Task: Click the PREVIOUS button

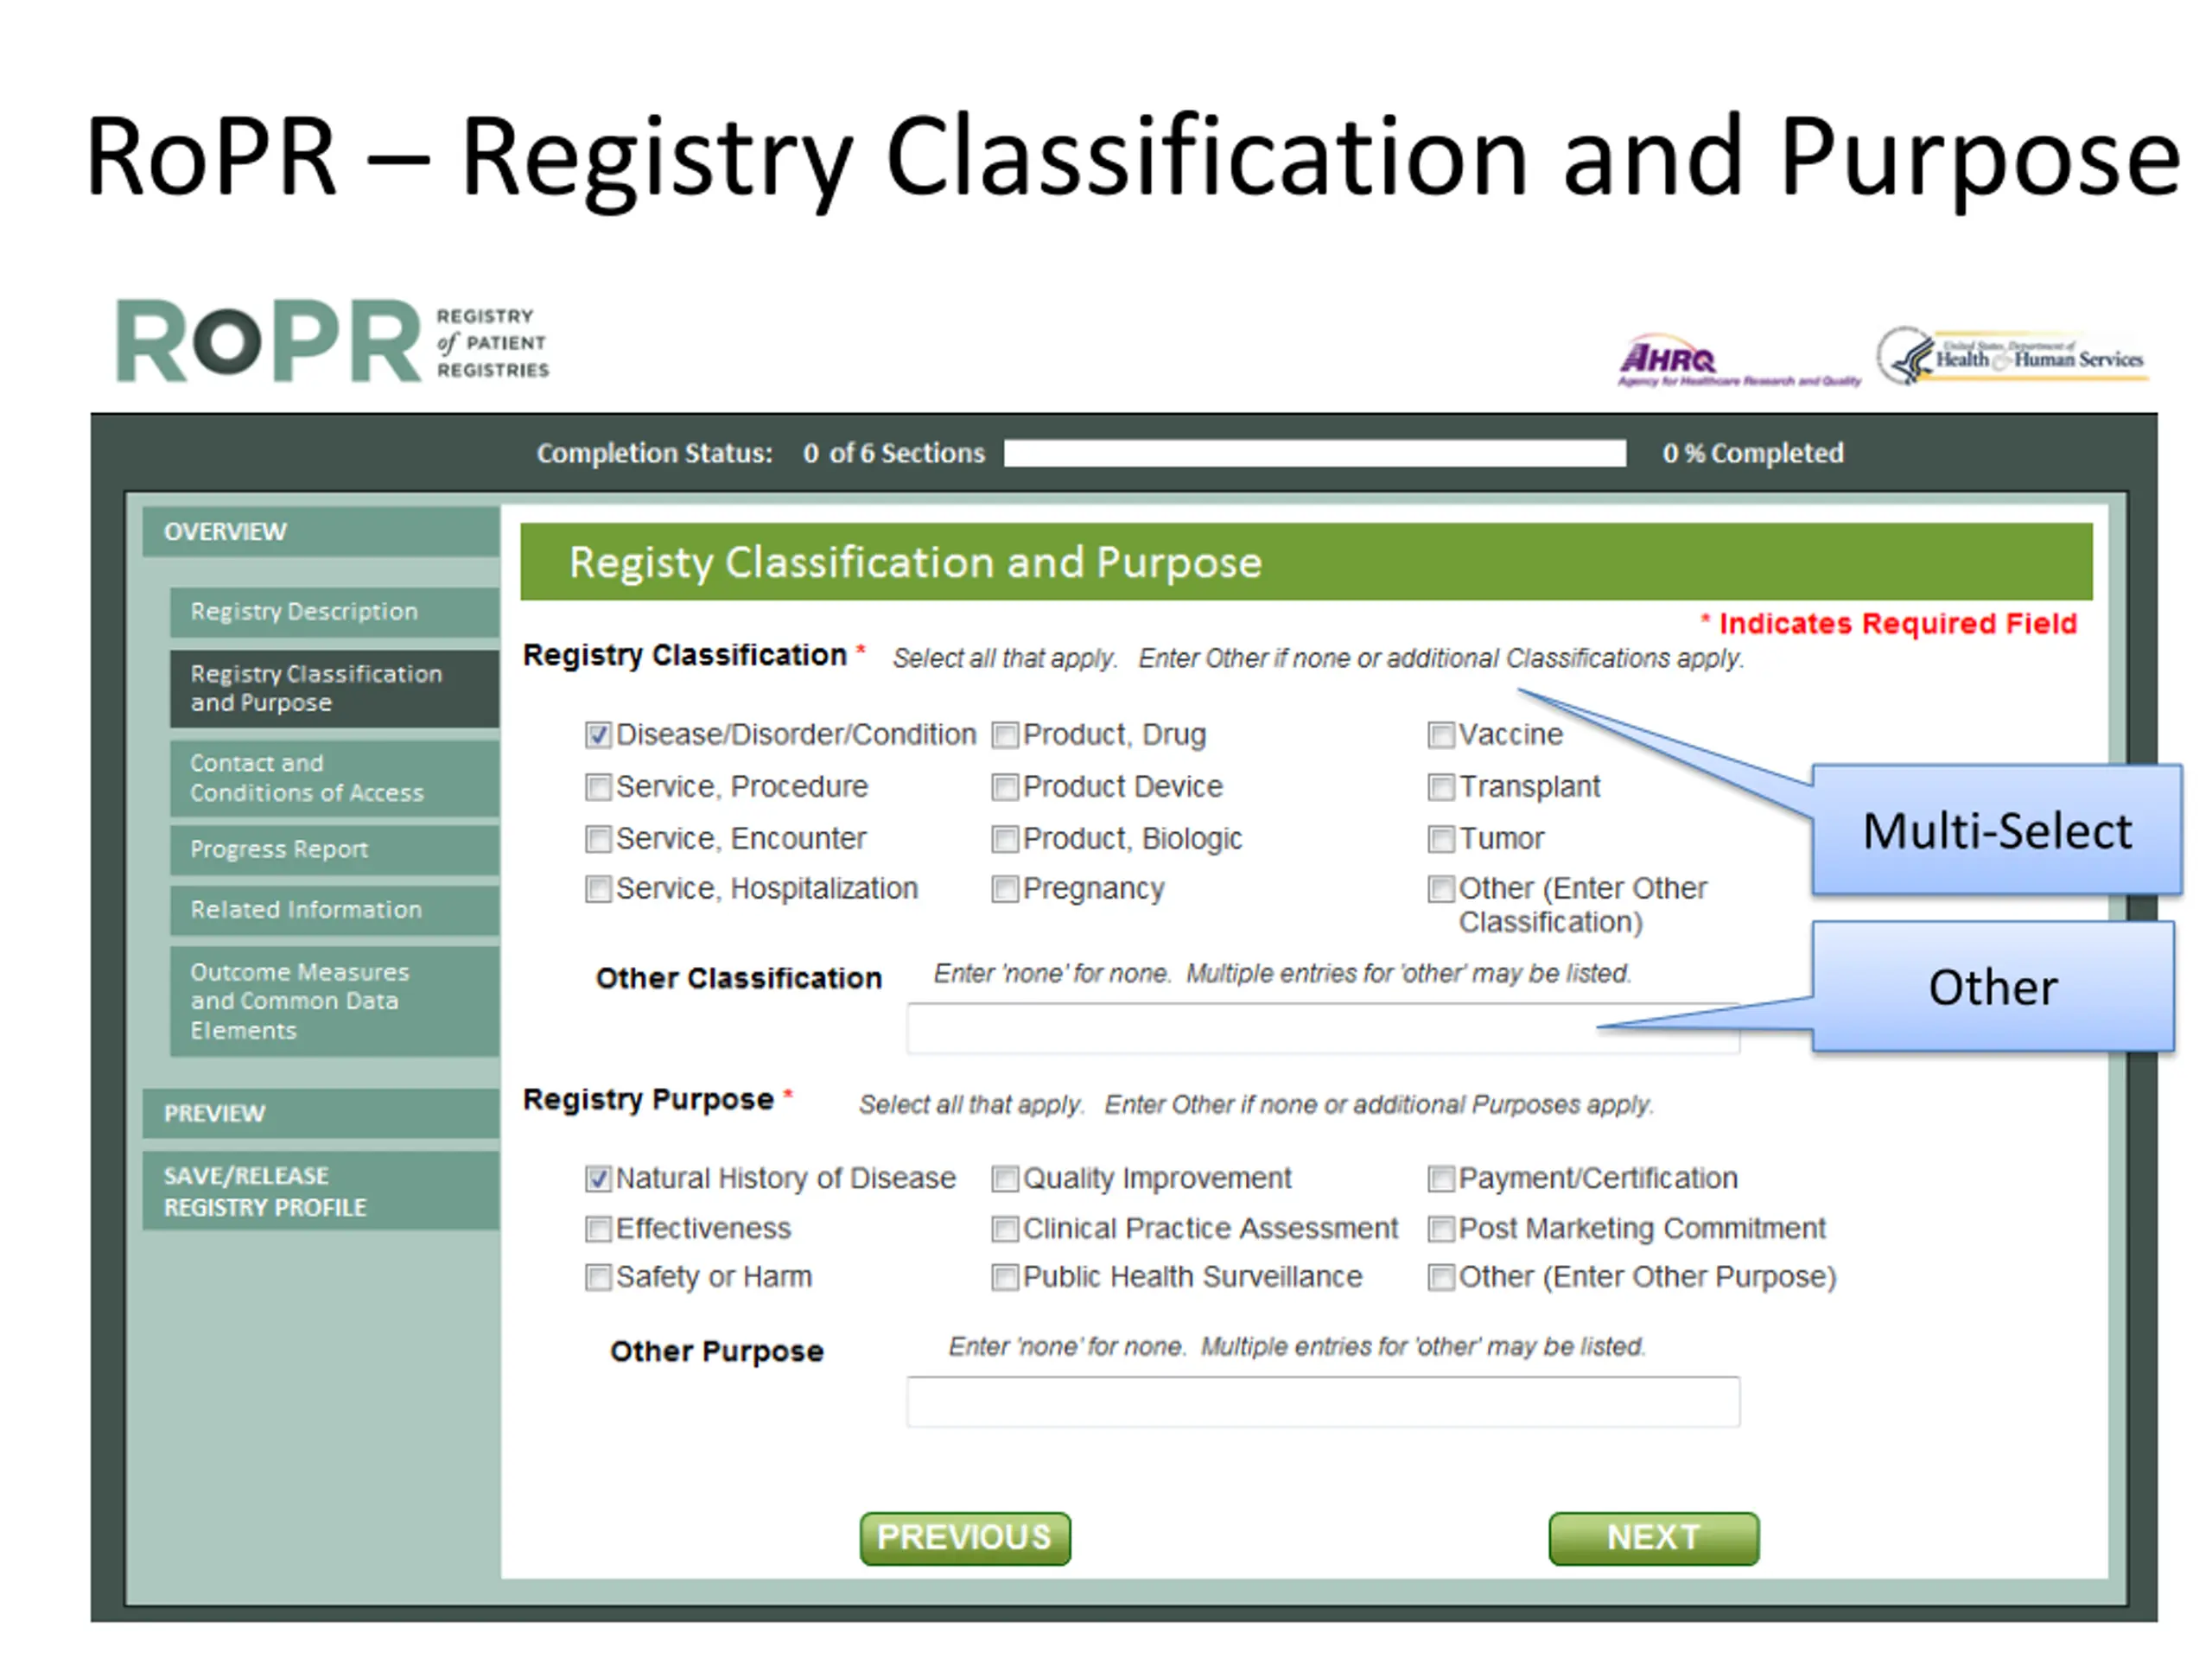Action: coord(965,1539)
